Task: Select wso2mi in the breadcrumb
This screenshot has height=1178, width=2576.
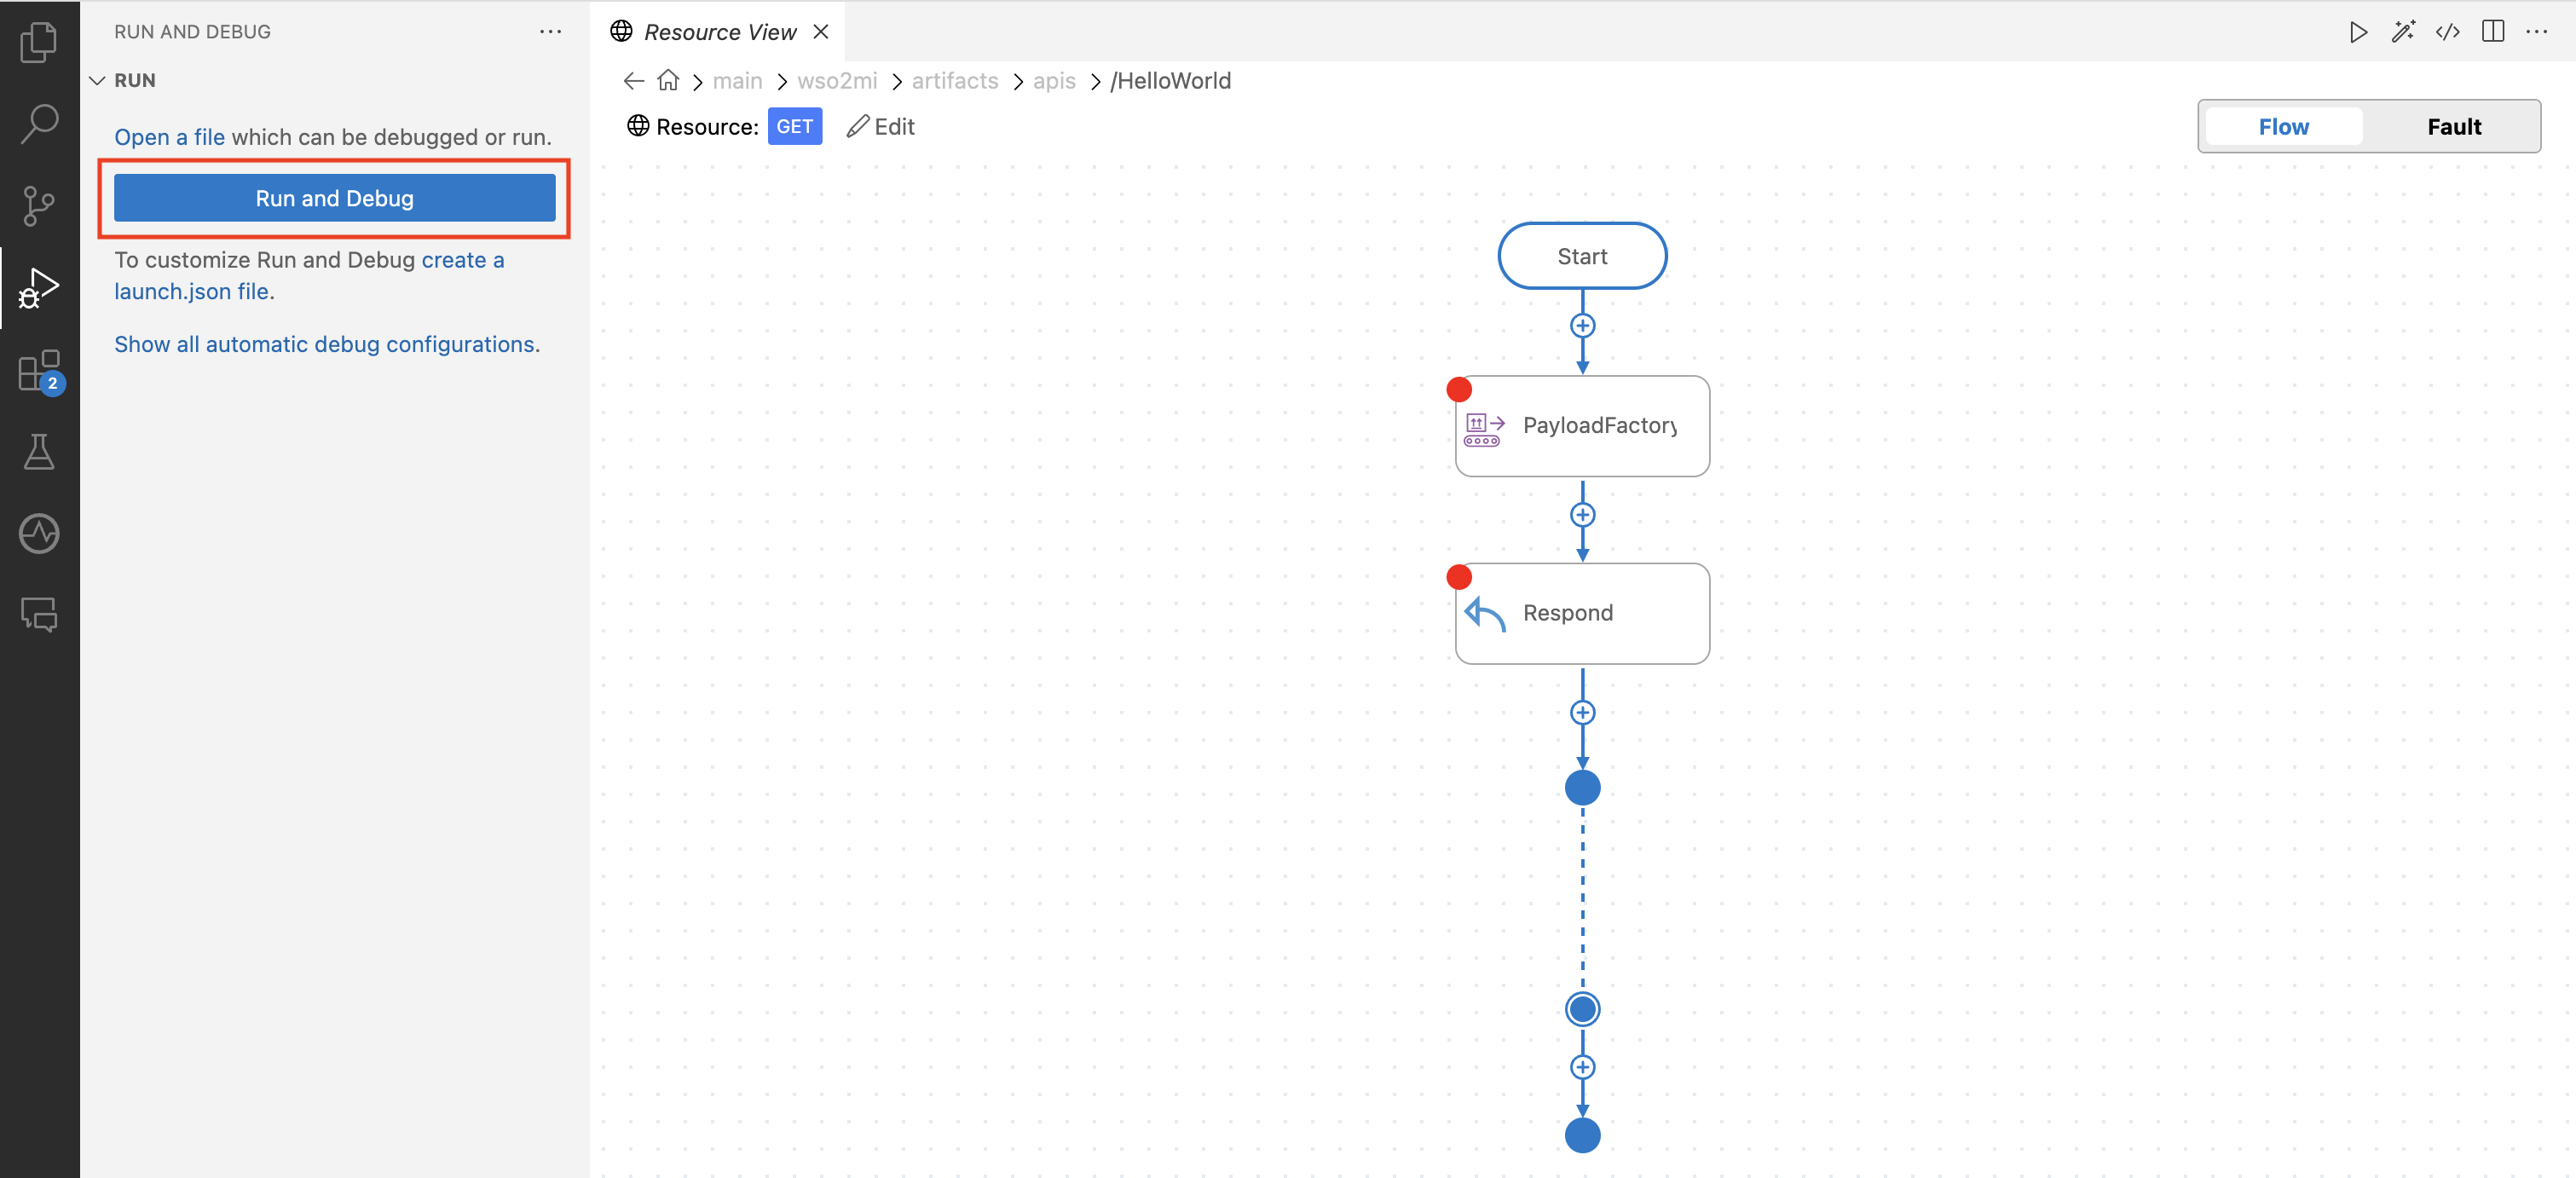Action: 837,81
